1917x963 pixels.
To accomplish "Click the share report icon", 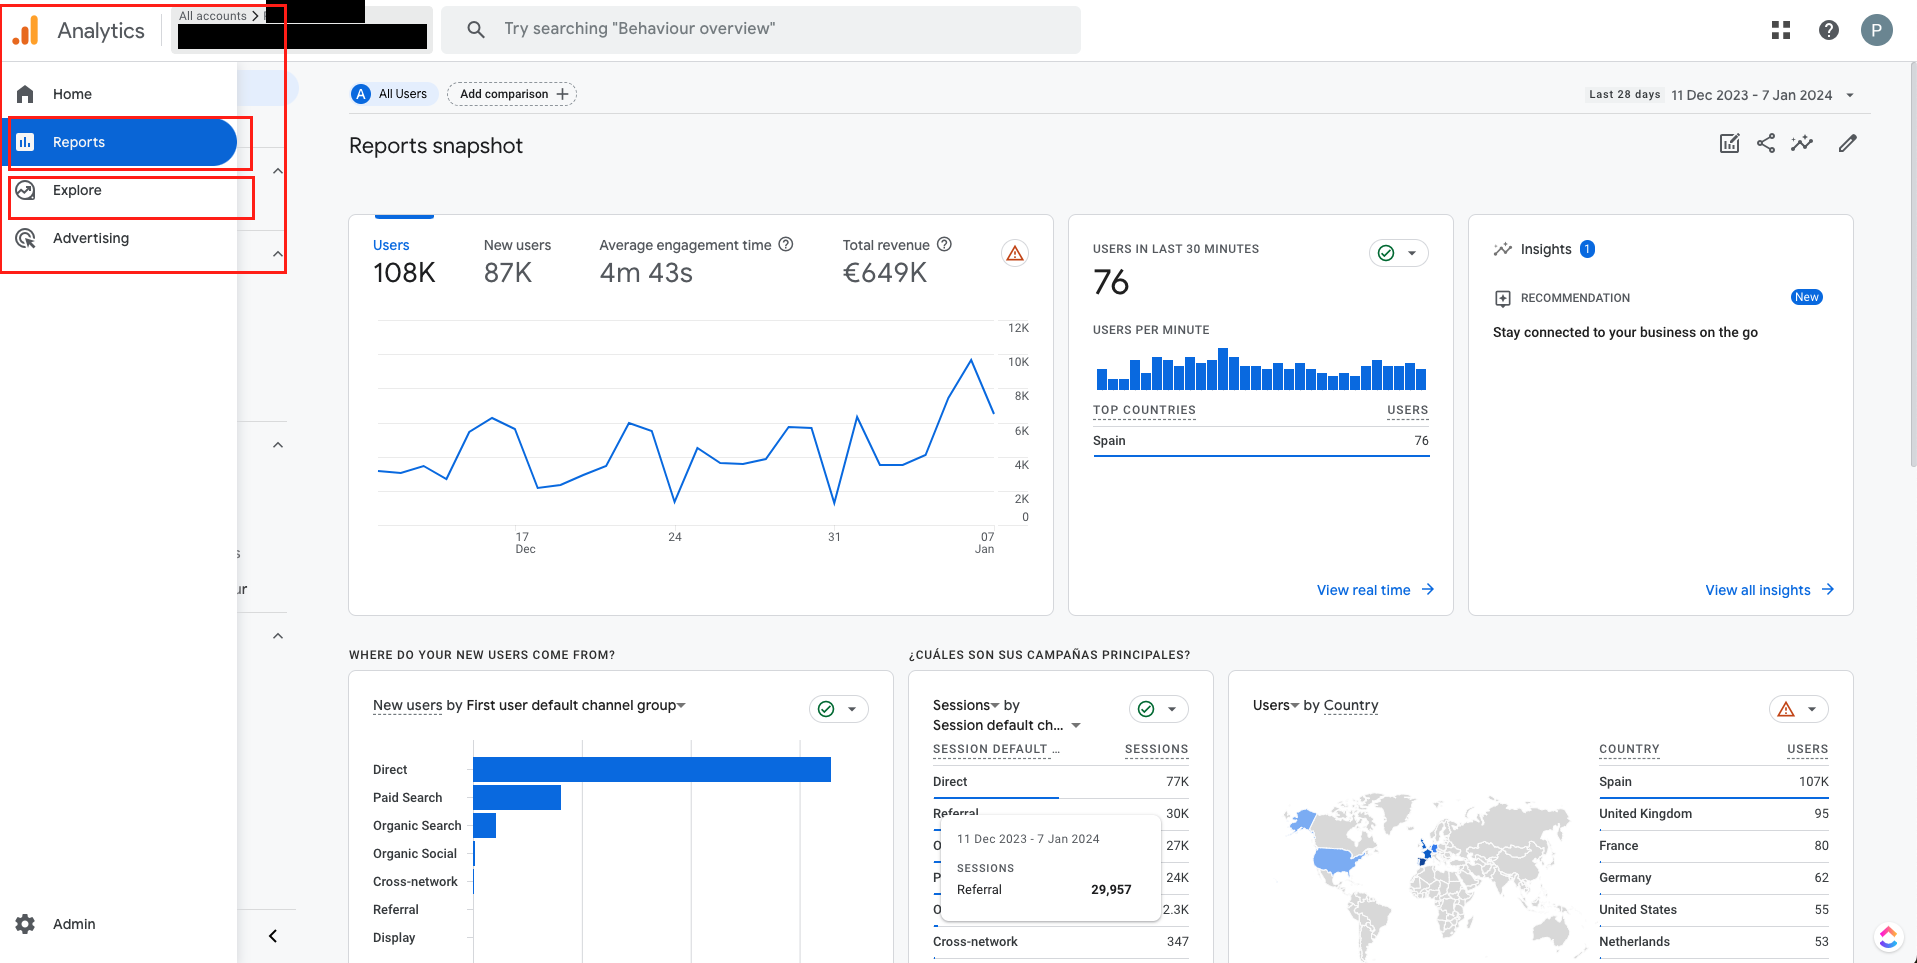I will tap(1766, 143).
